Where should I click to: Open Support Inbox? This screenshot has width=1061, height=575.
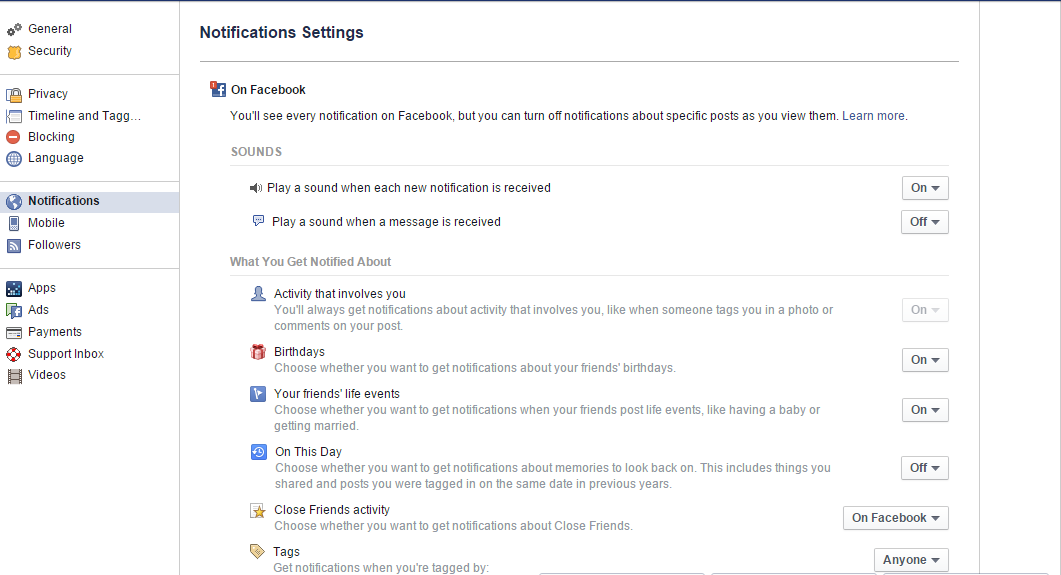pos(66,354)
